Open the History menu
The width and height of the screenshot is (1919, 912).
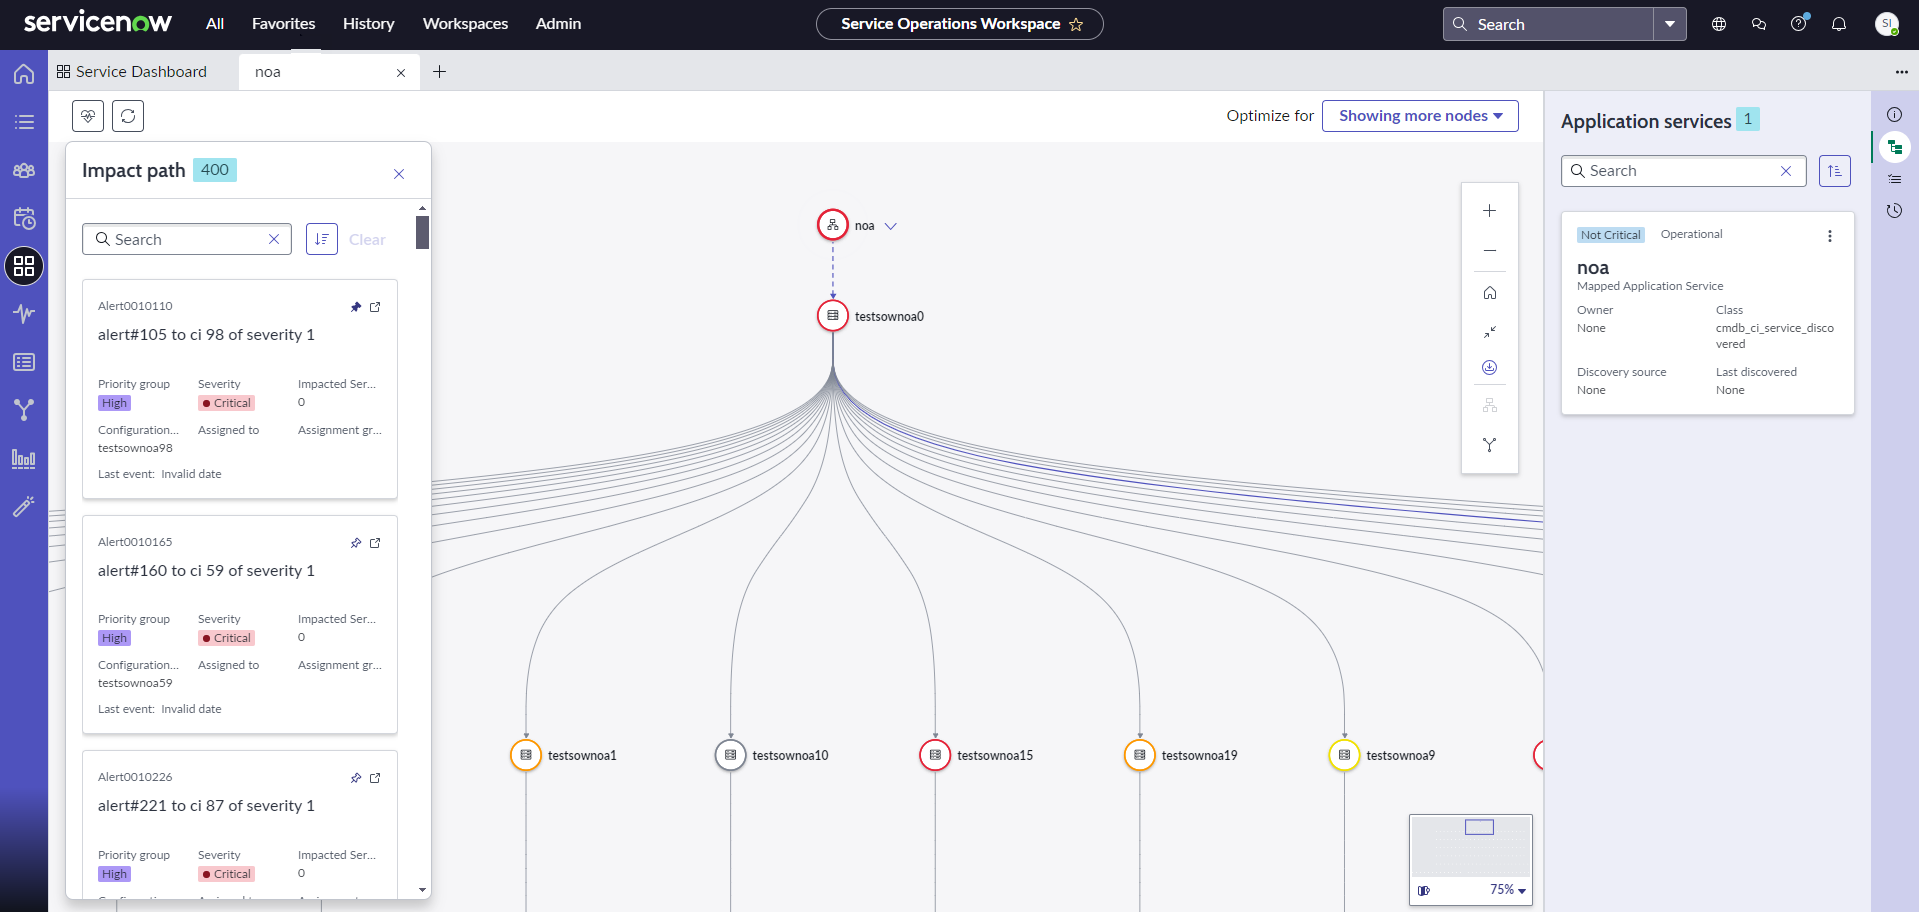(x=369, y=24)
